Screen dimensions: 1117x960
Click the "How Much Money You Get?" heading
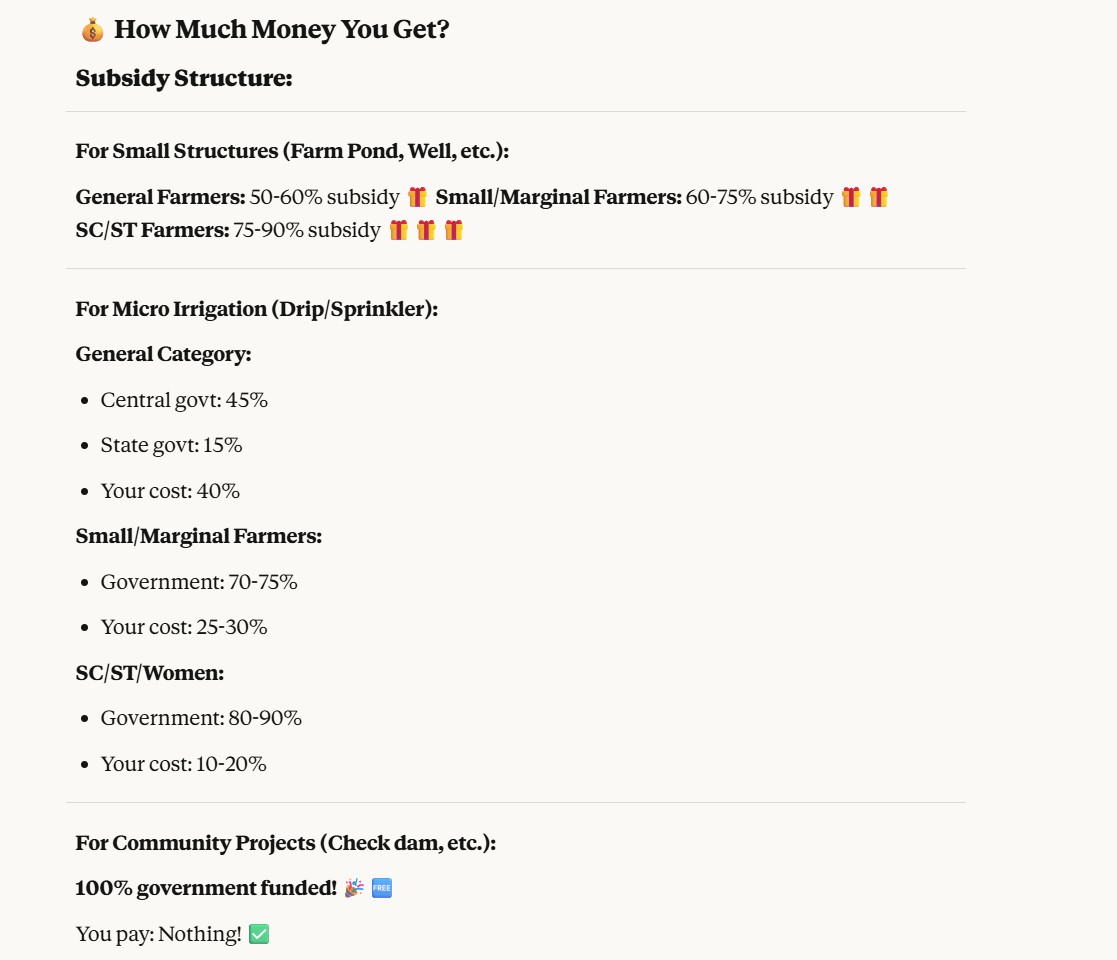coord(281,30)
